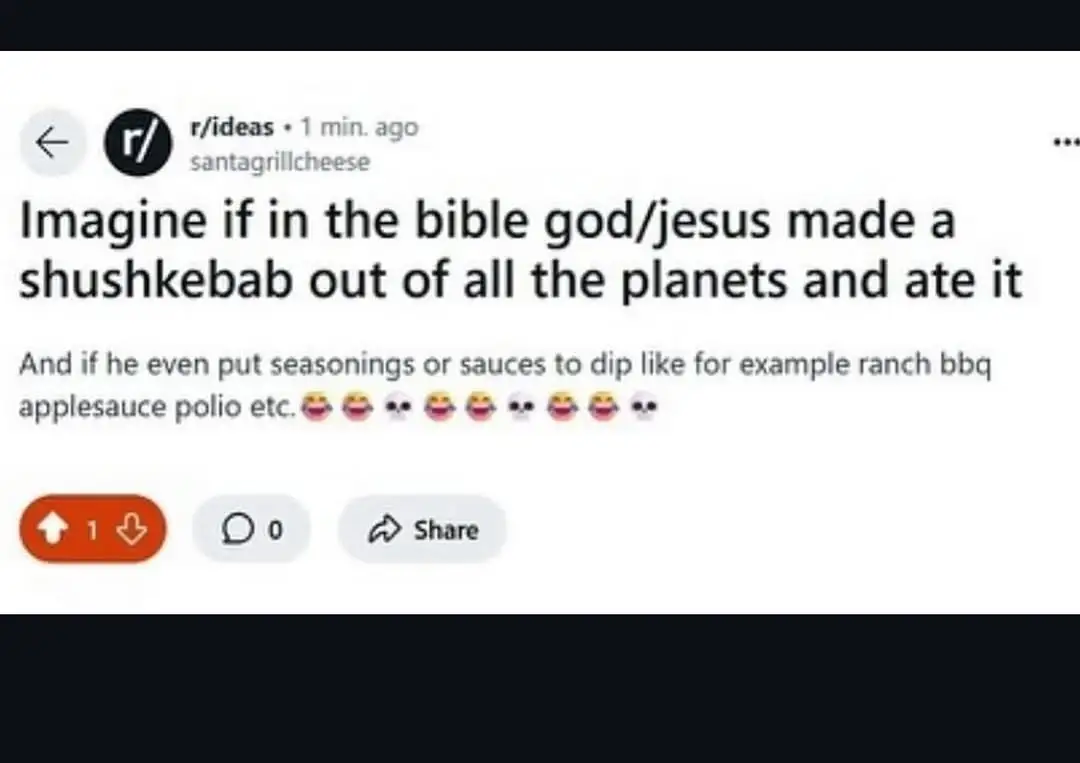Click the r/ subreddit avatar icon
1080x763 pixels.
click(138, 143)
